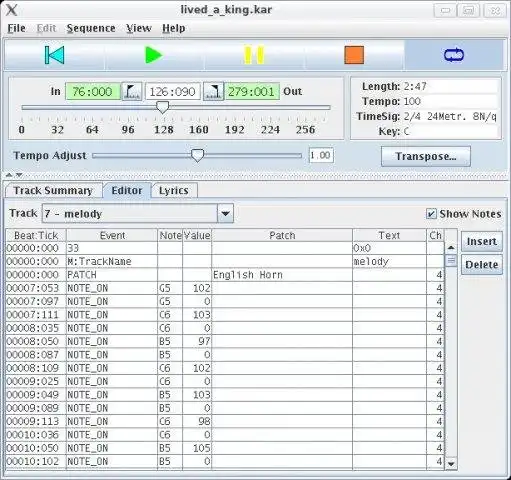Click the 105 velocity value at 00010:050
511x480 pixels.
point(197,448)
